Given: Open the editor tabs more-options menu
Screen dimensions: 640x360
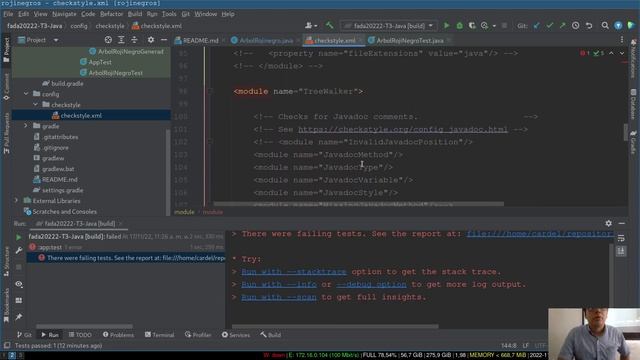Looking at the screenshot, I should click(x=621, y=40).
